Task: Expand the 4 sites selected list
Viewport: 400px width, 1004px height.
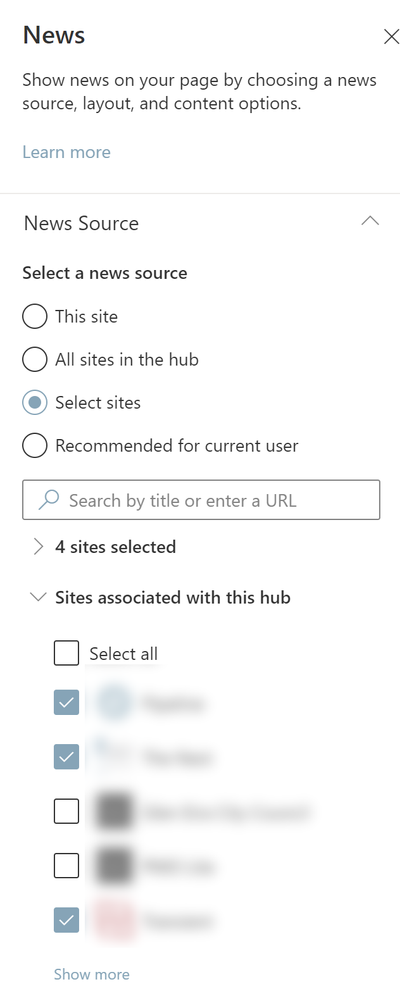Action: (x=38, y=547)
